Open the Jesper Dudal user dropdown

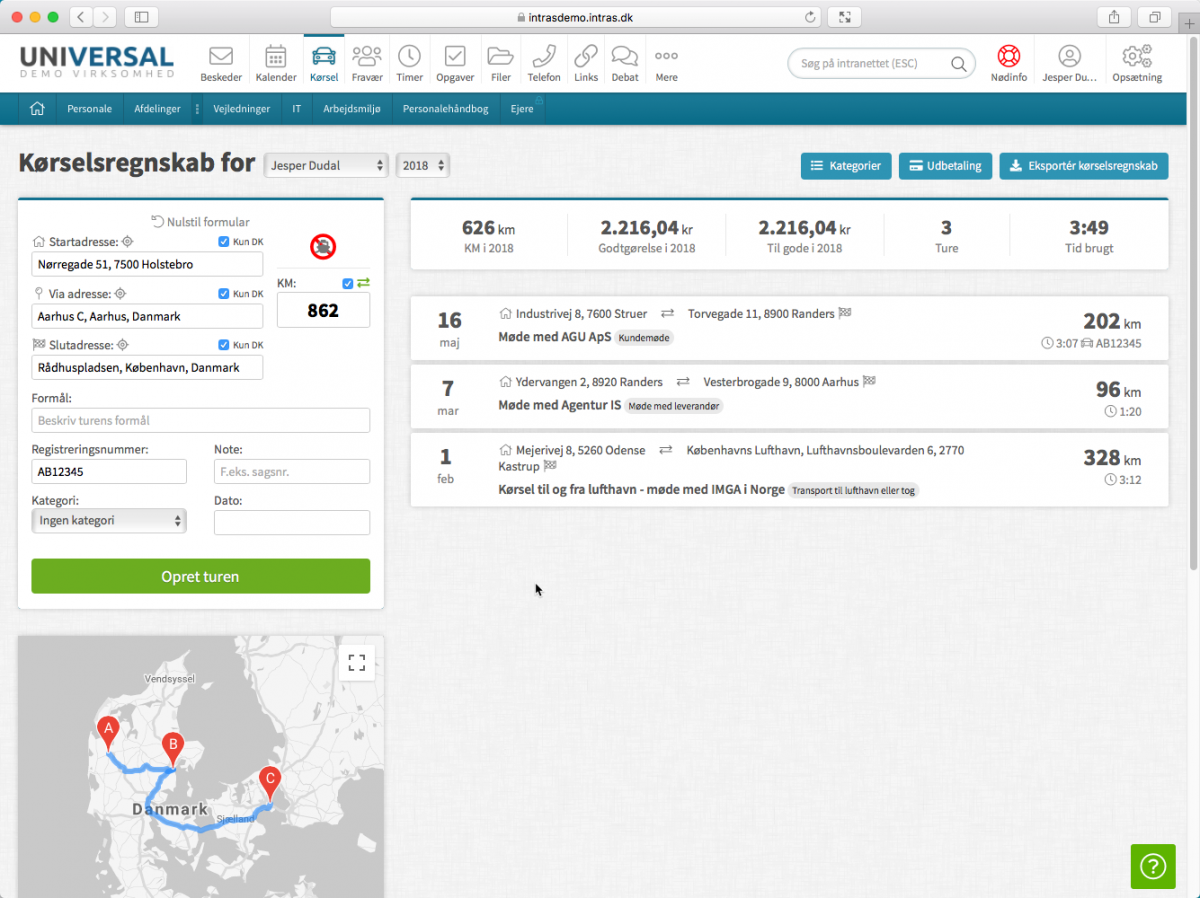[326, 166]
